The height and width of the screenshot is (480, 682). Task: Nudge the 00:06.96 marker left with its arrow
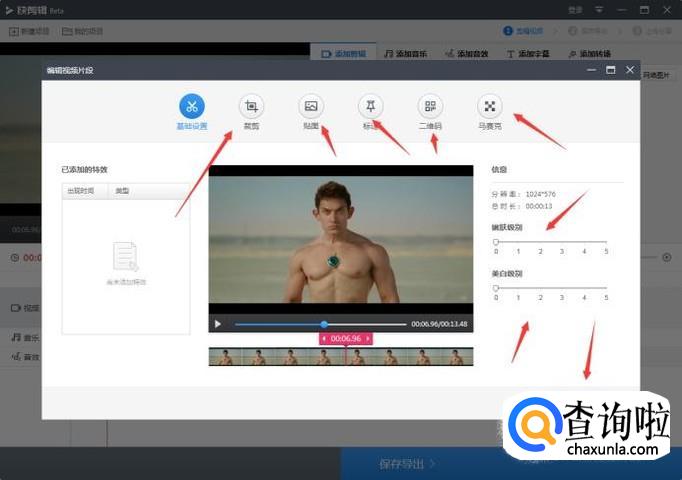click(324, 338)
